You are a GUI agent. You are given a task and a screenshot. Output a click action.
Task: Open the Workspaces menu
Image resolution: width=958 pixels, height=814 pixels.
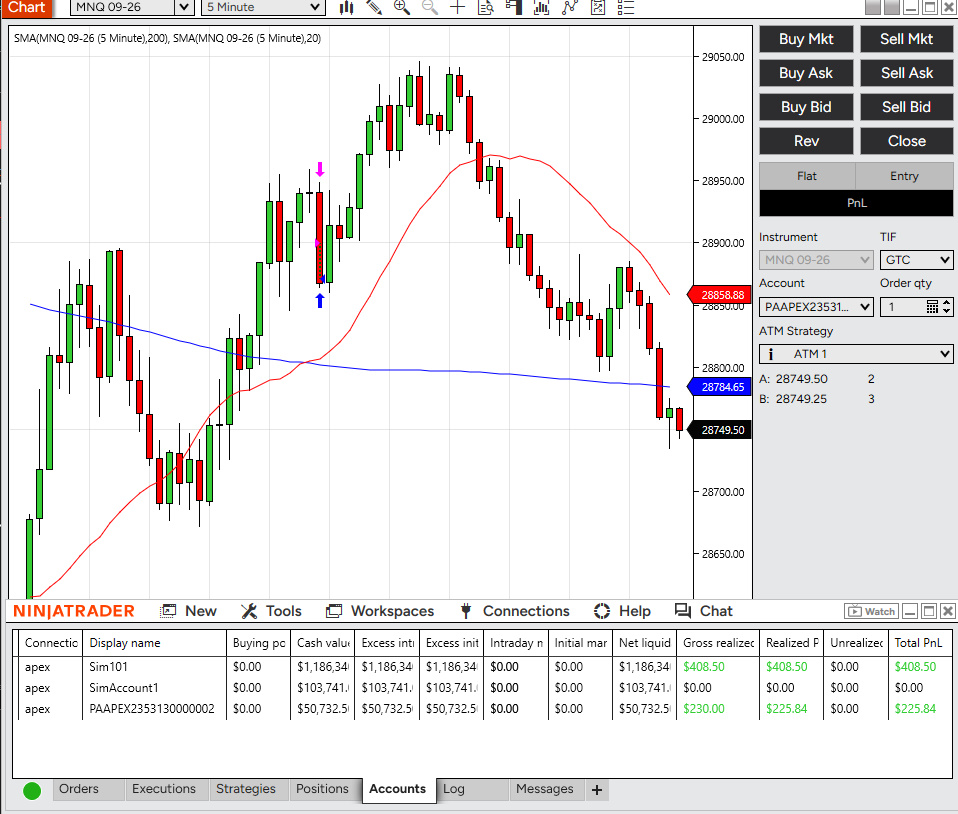[x=380, y=611]
